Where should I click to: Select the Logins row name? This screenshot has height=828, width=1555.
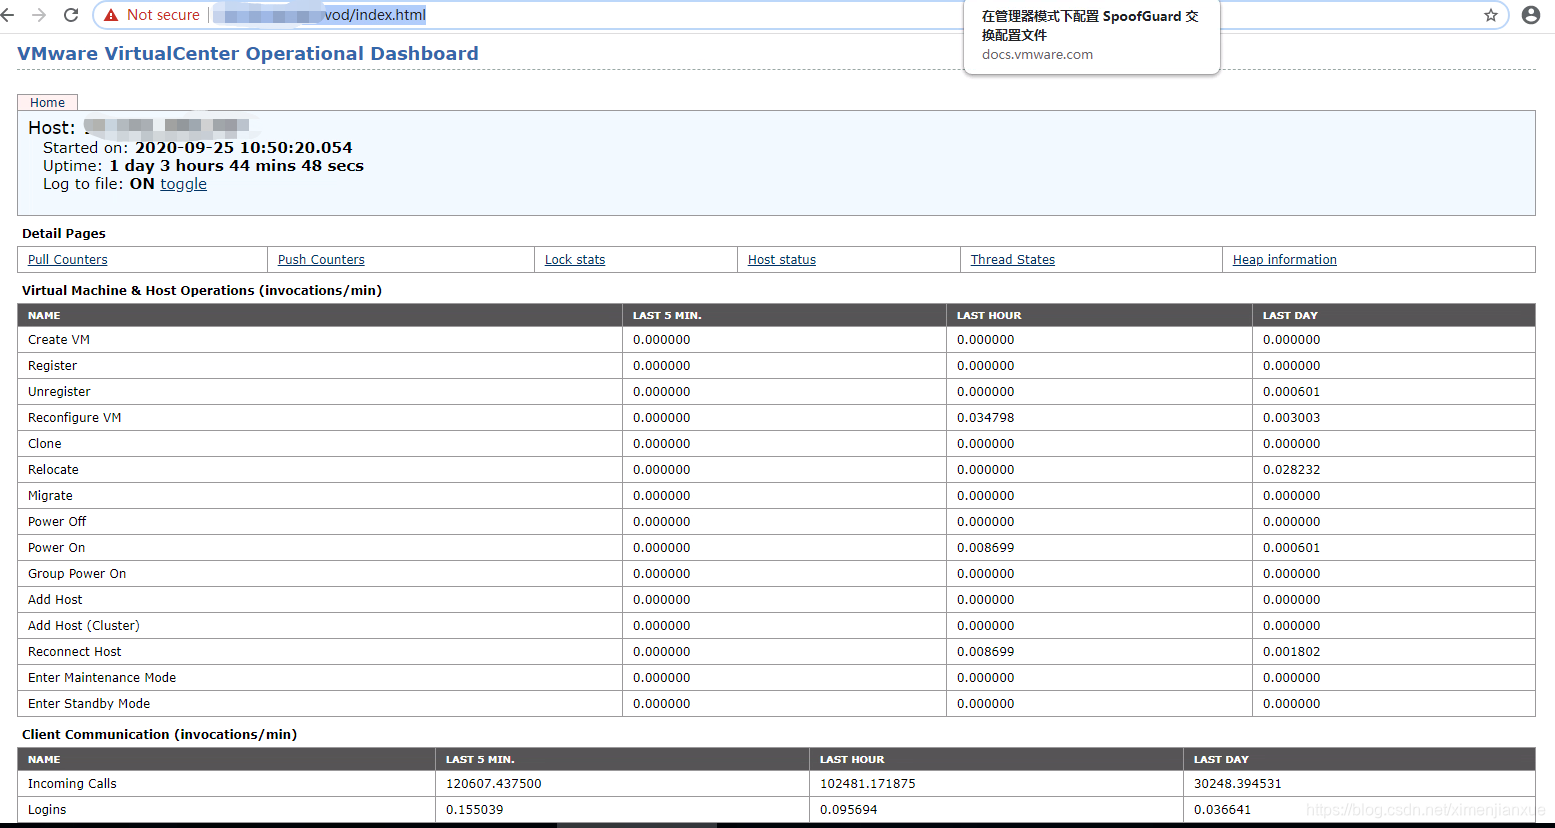click(47, 810)
